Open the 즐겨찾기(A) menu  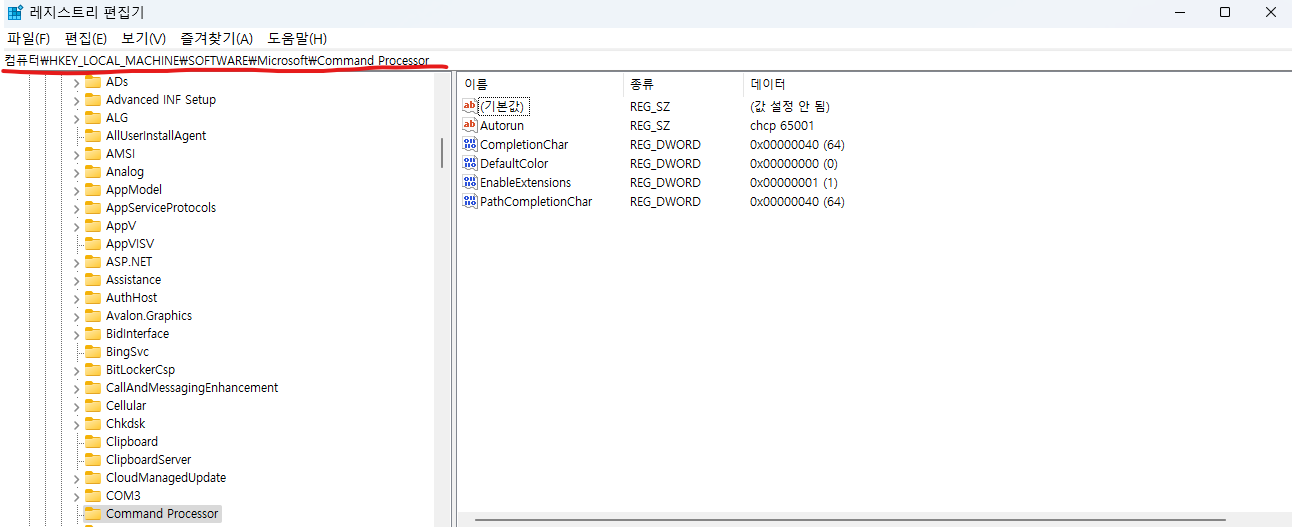216,38
